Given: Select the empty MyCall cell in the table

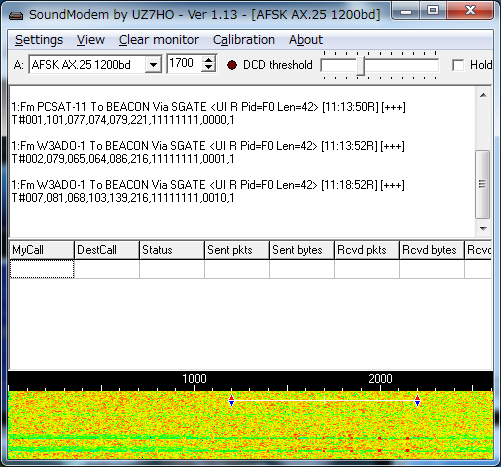Looking at the screenshot, I should [42, 269].
